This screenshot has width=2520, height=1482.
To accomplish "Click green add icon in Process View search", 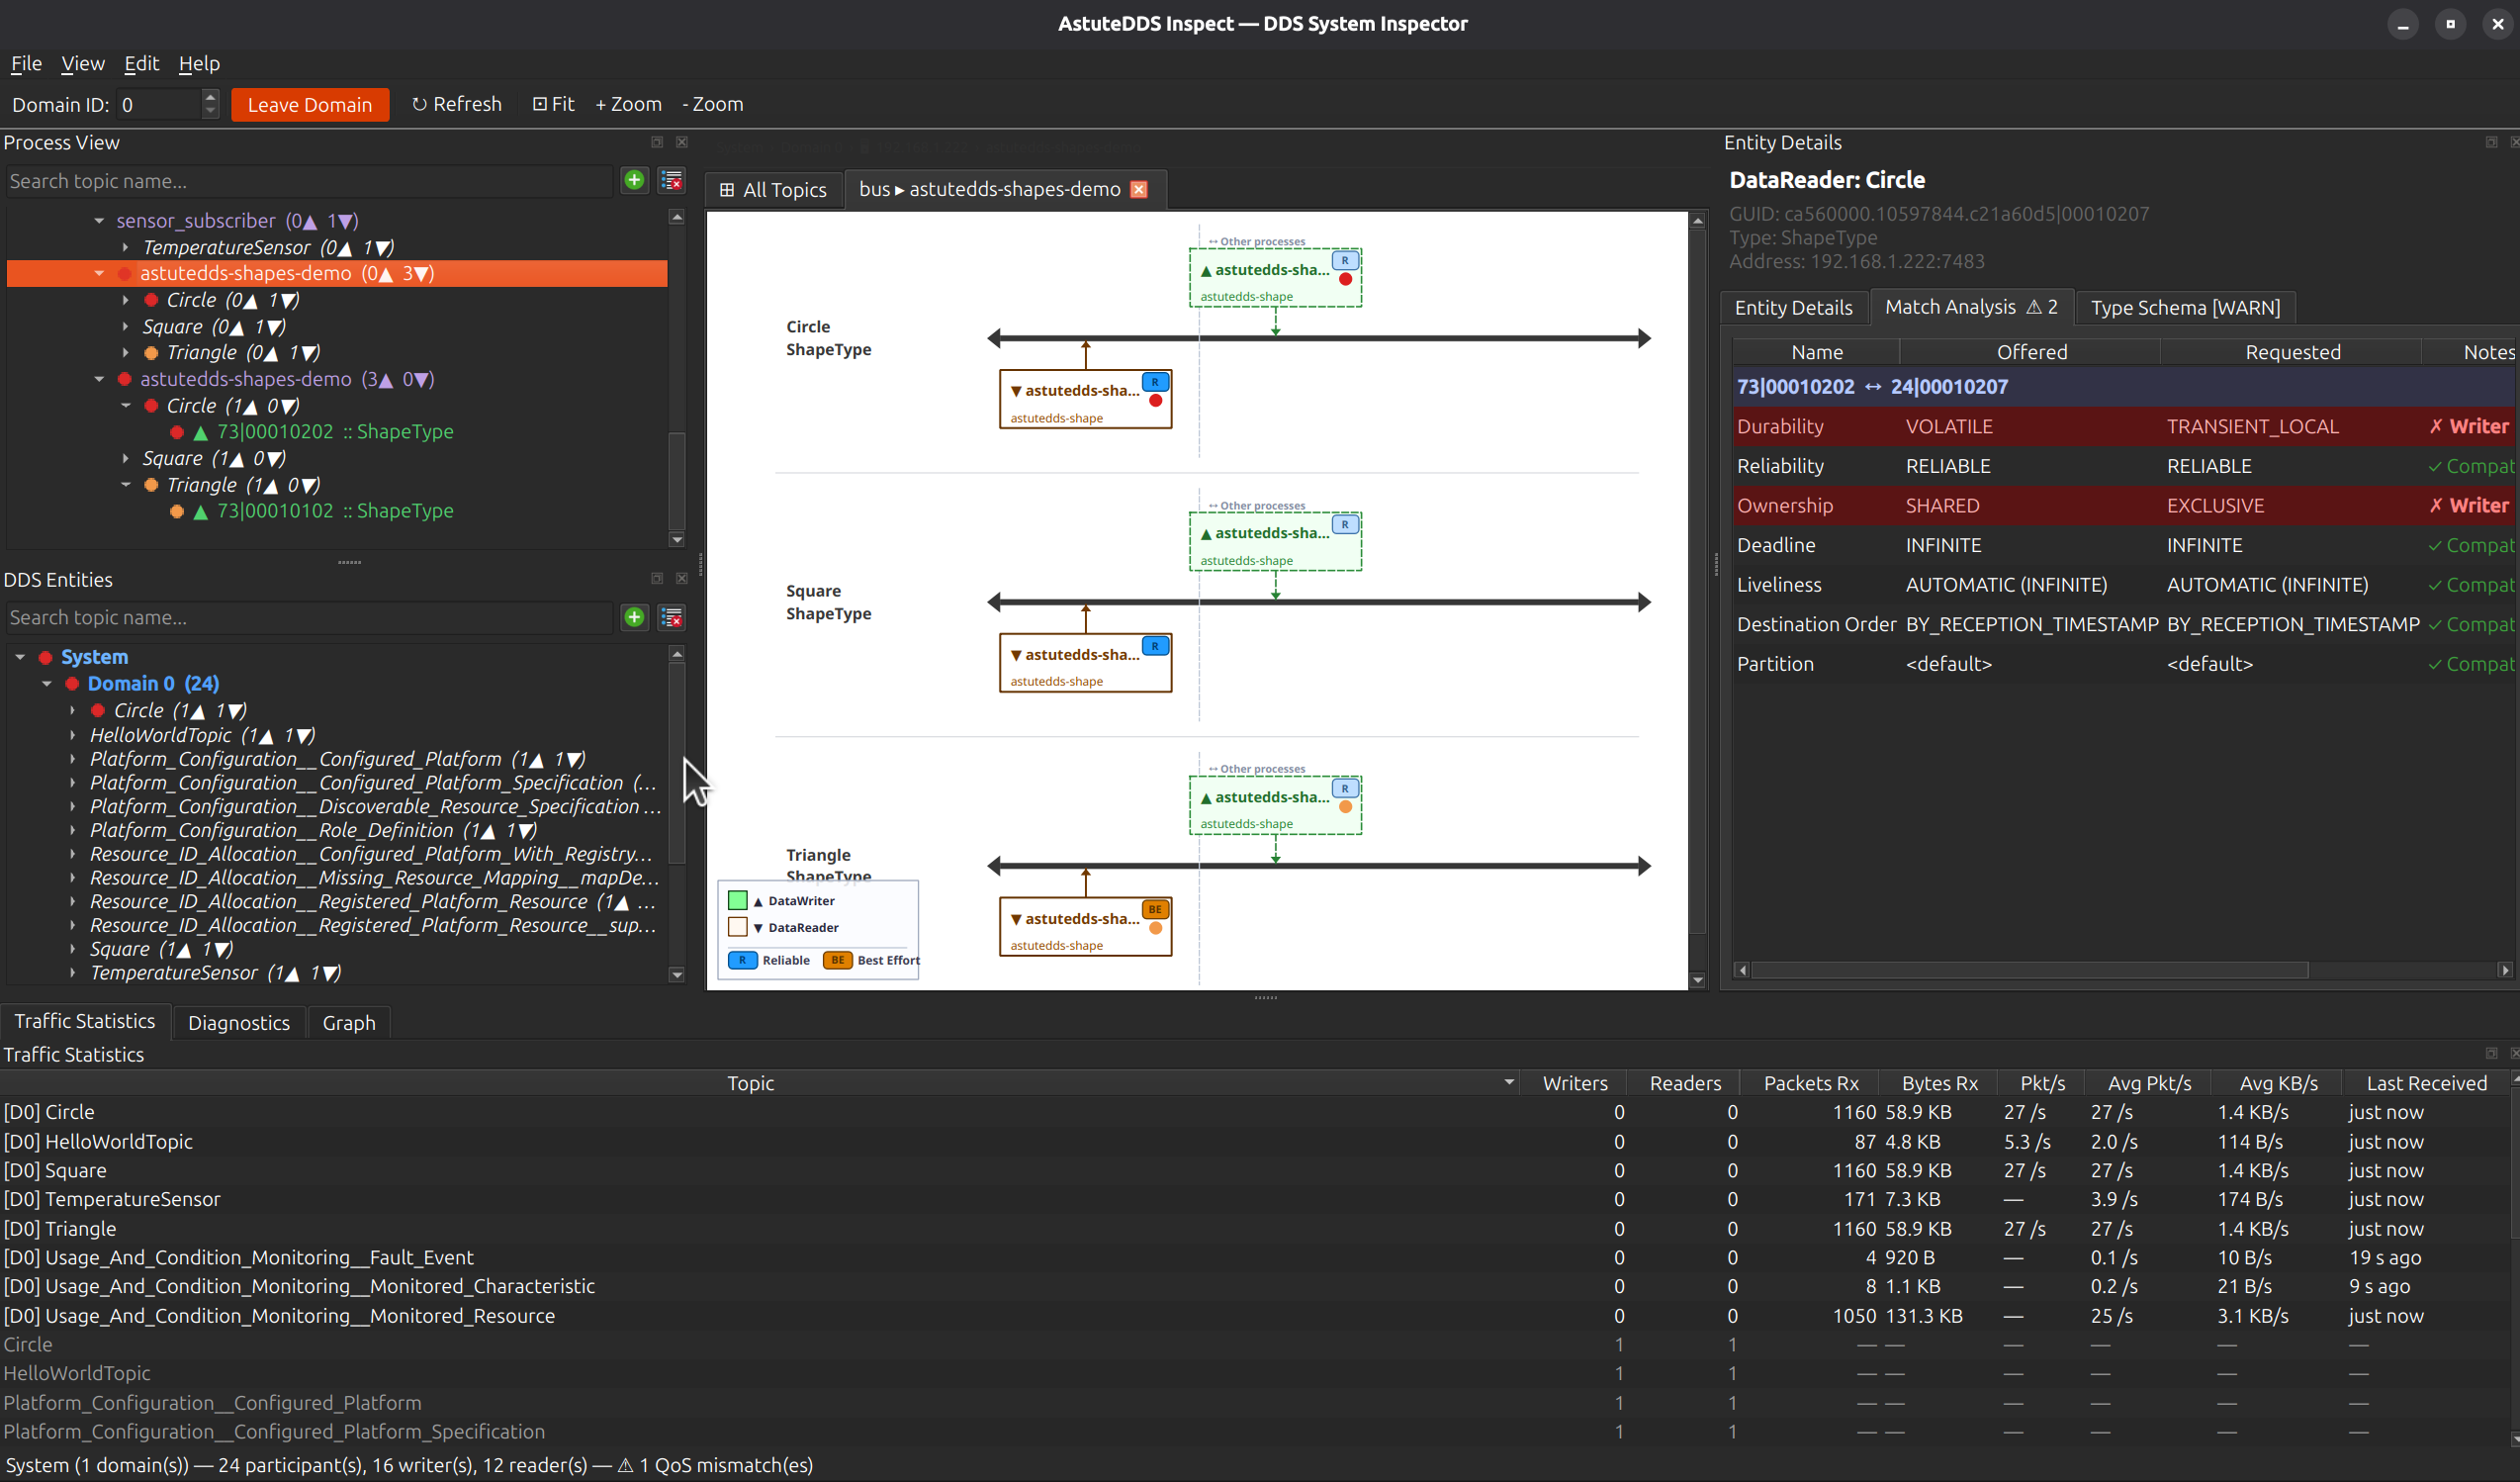I will click(x=634, y=180).
